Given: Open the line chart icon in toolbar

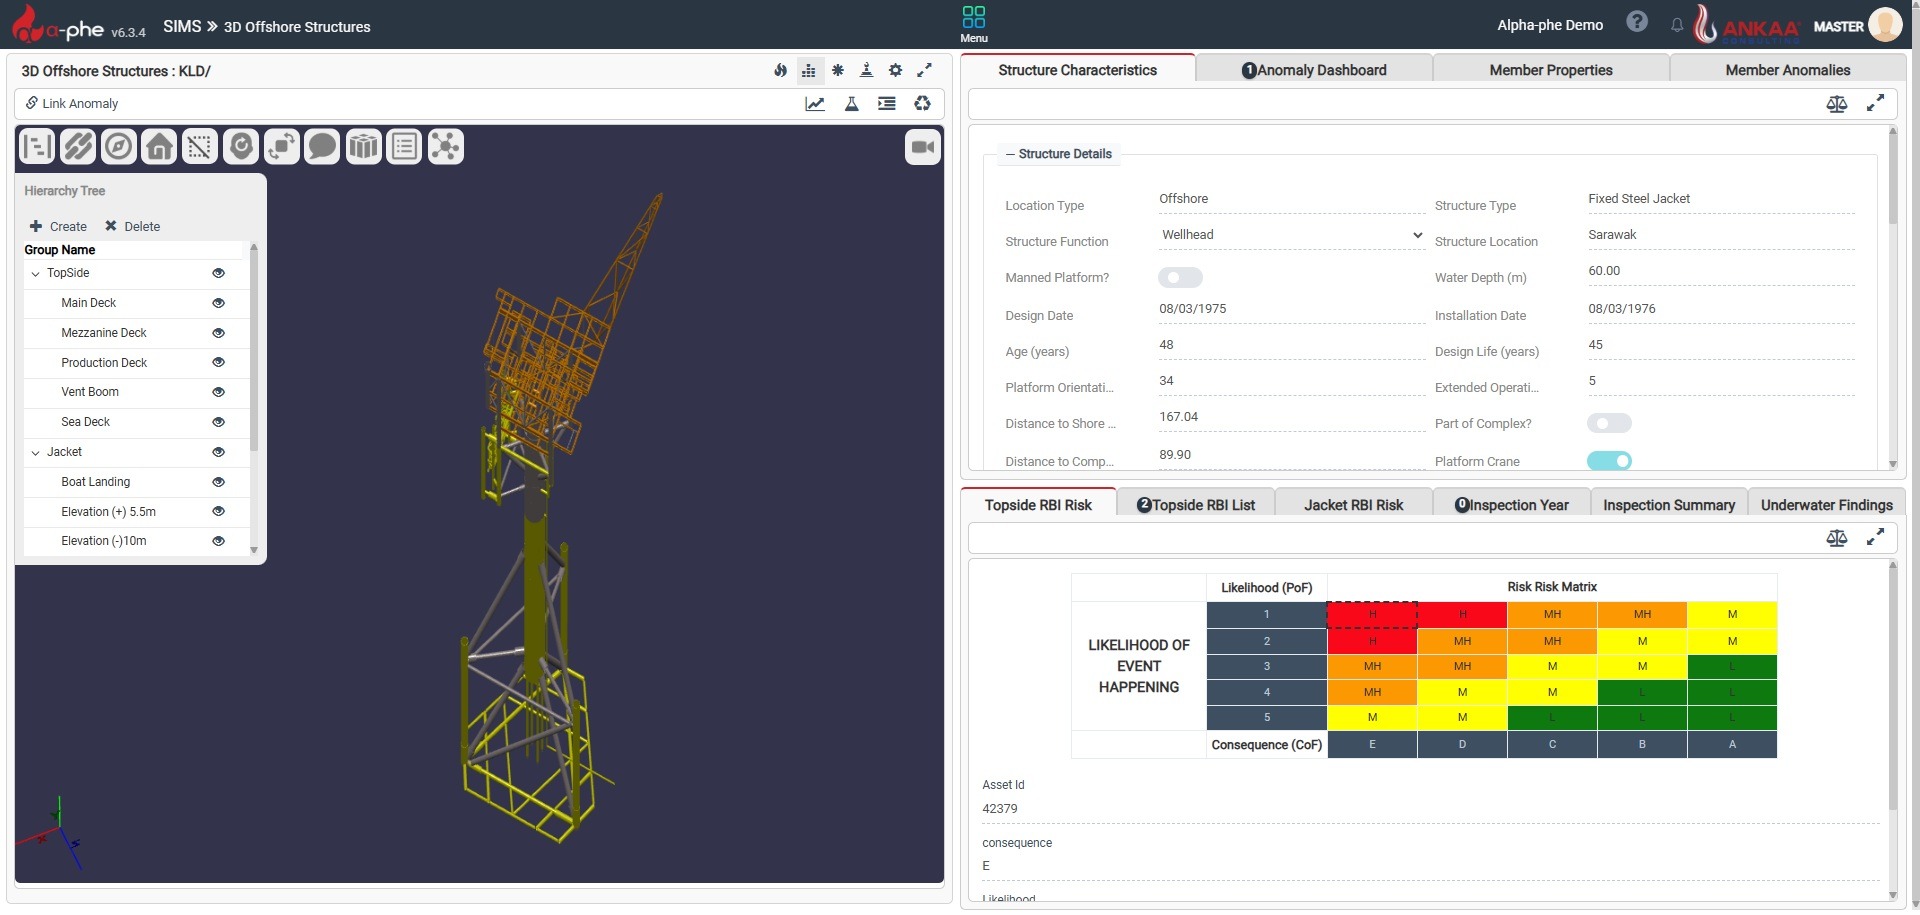Looking at the screenshot, I should (x=815, y=104).
